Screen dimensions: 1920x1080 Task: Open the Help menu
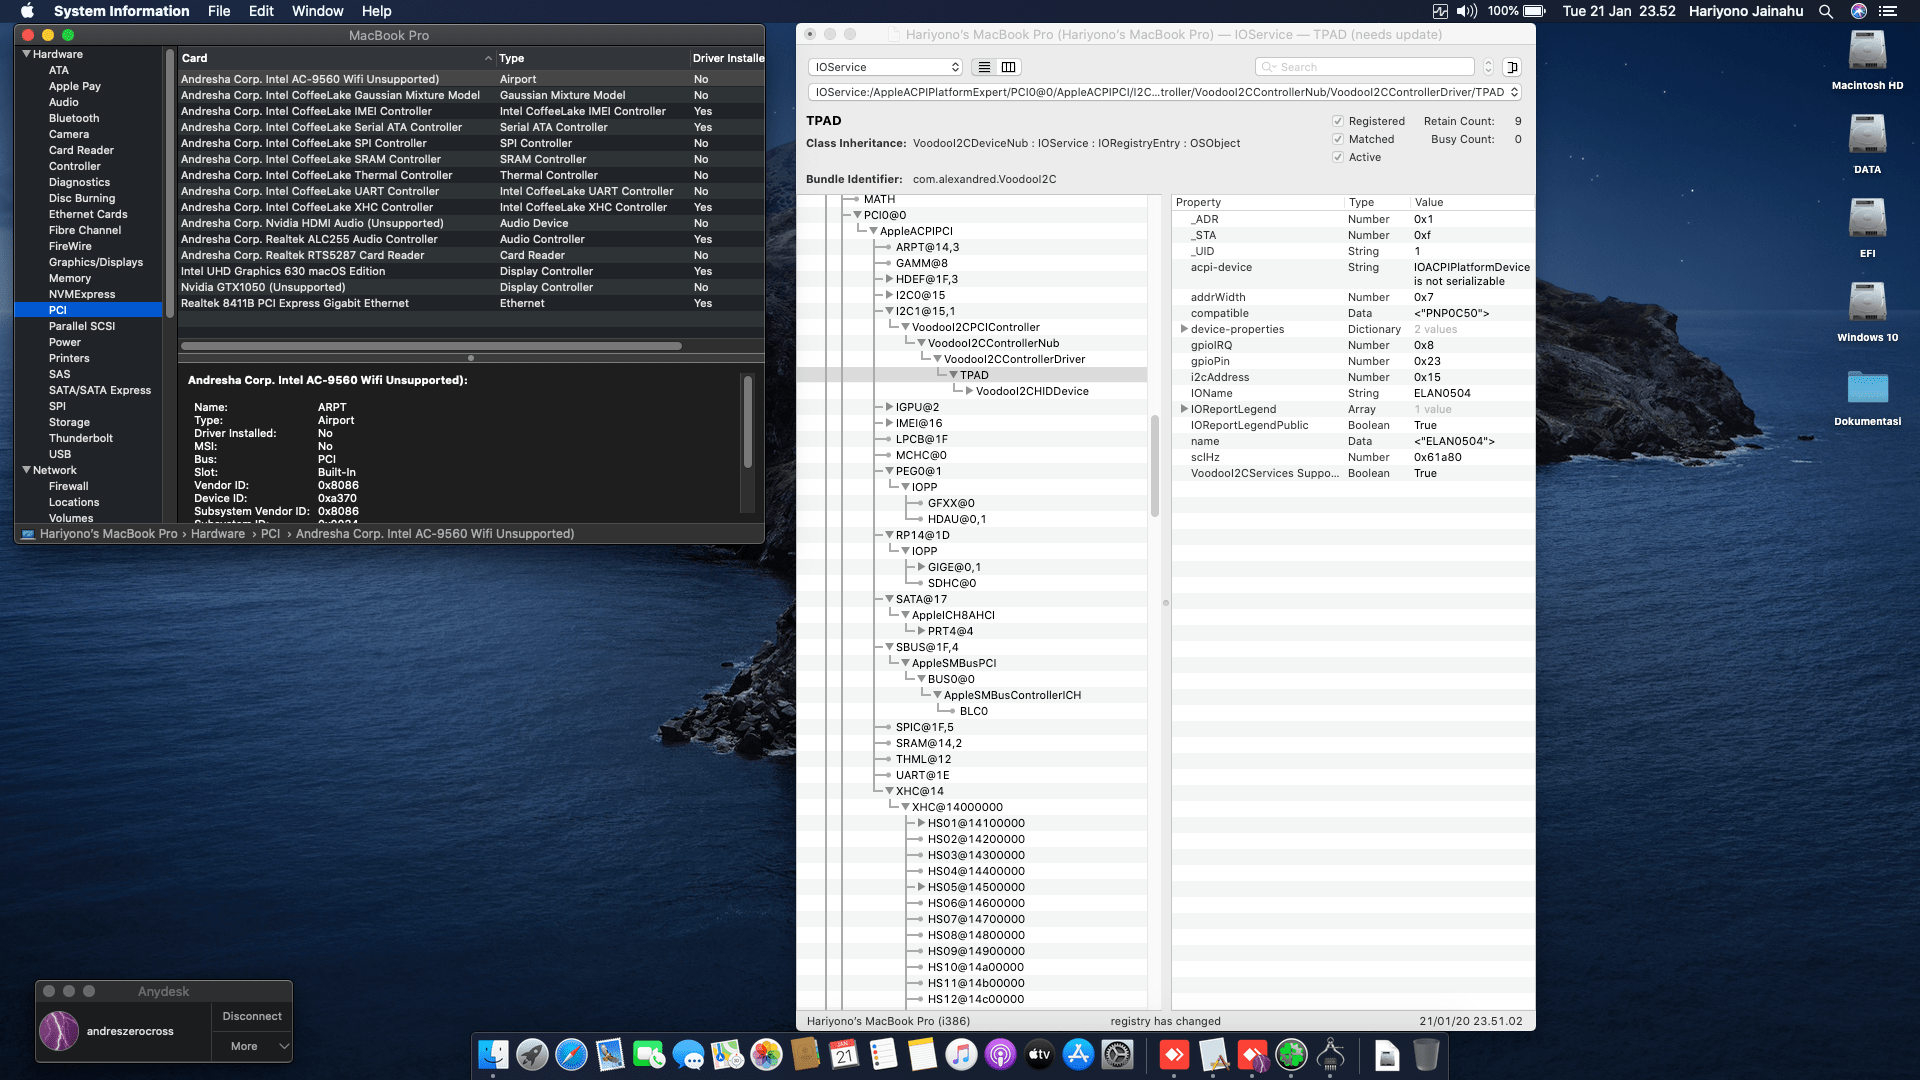point(376,11)
